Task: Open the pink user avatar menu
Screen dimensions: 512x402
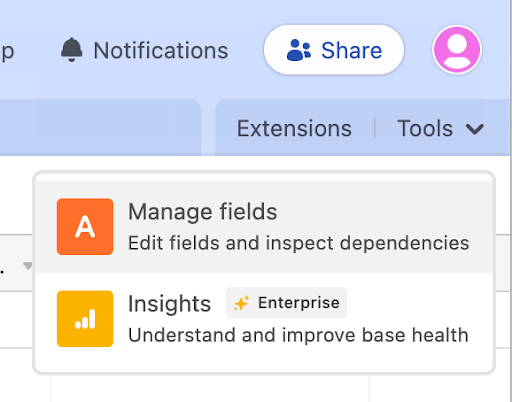Action: click(x=457, y=49)
